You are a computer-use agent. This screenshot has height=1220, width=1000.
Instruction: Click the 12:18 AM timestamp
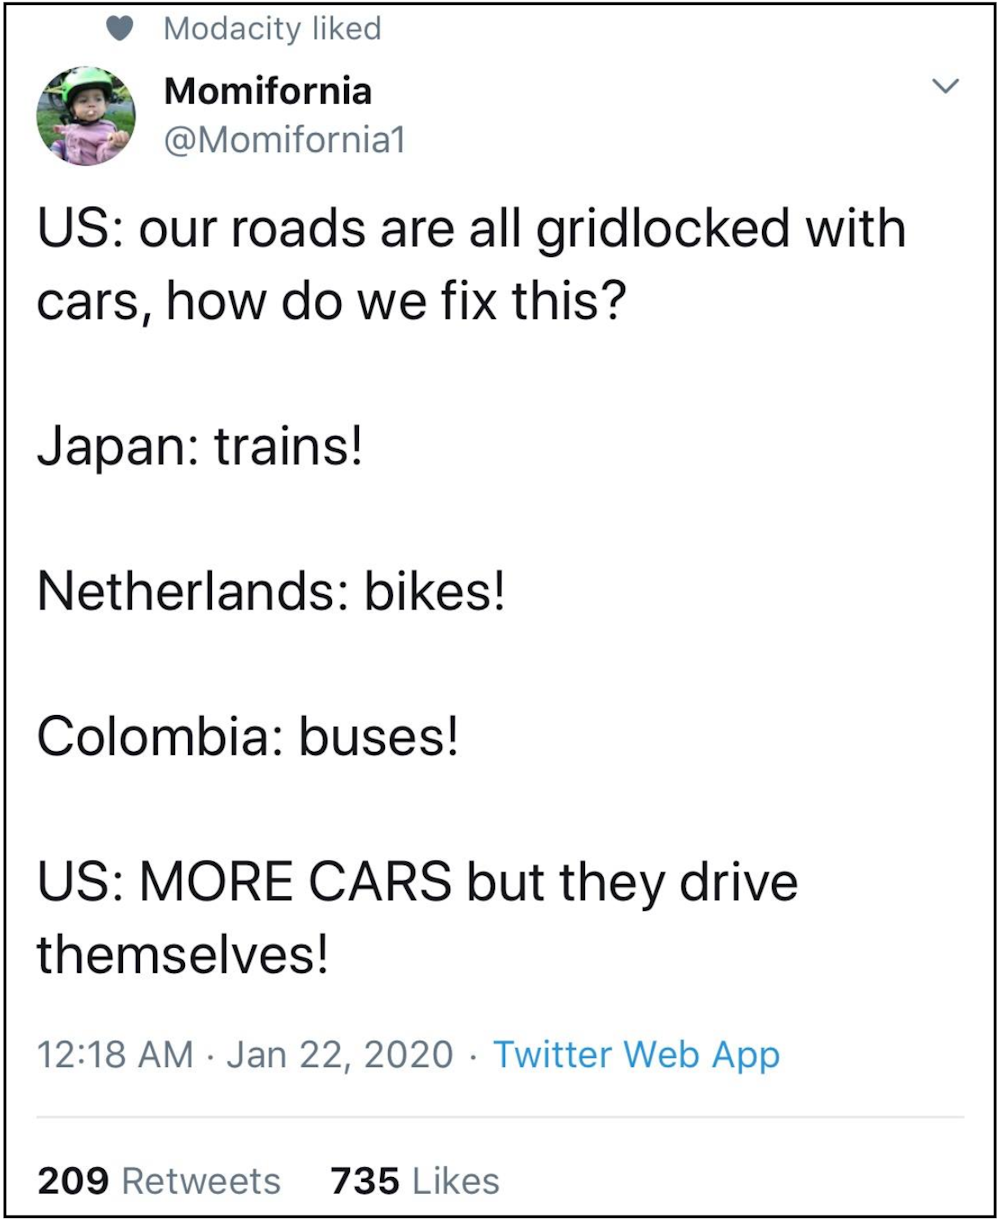(x=115, y=1055)
